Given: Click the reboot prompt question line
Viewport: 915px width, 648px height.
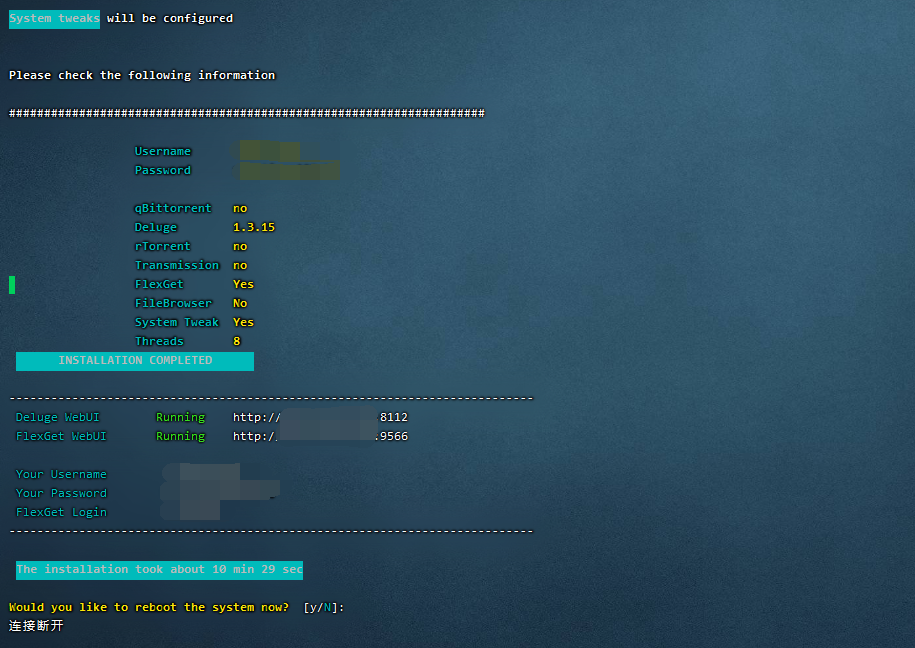Looking at the screenshot, I should click(x=149, y=607).
